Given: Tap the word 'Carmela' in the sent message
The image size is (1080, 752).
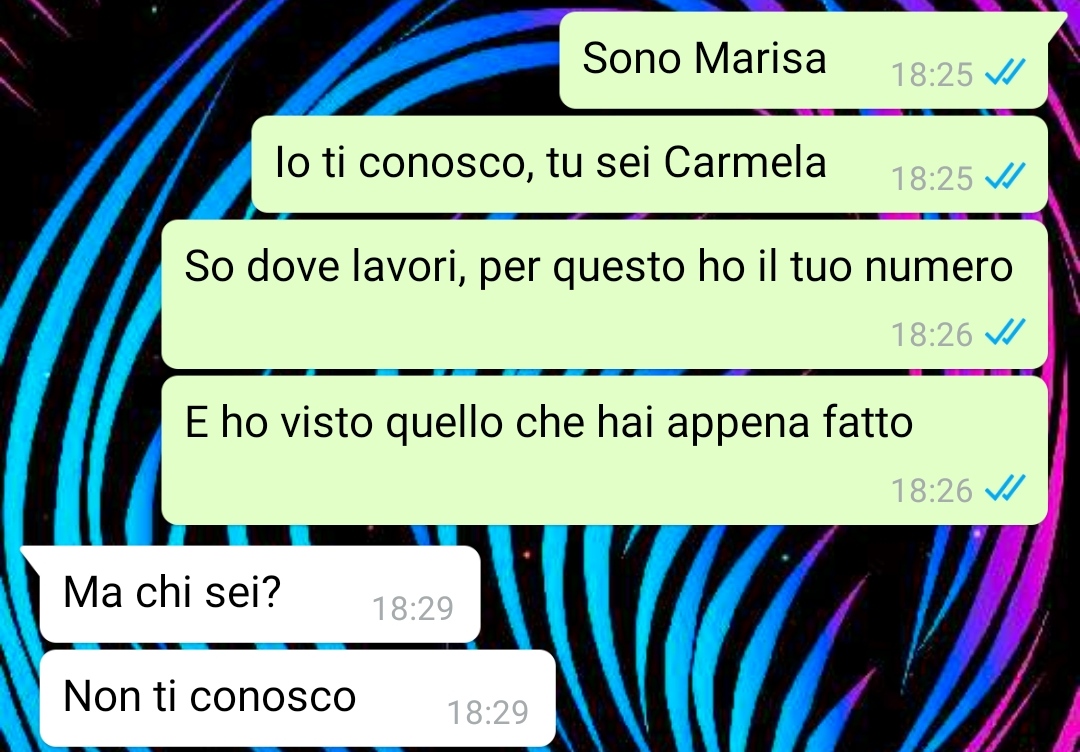Looking at the screenshot, I should (746, 163).
